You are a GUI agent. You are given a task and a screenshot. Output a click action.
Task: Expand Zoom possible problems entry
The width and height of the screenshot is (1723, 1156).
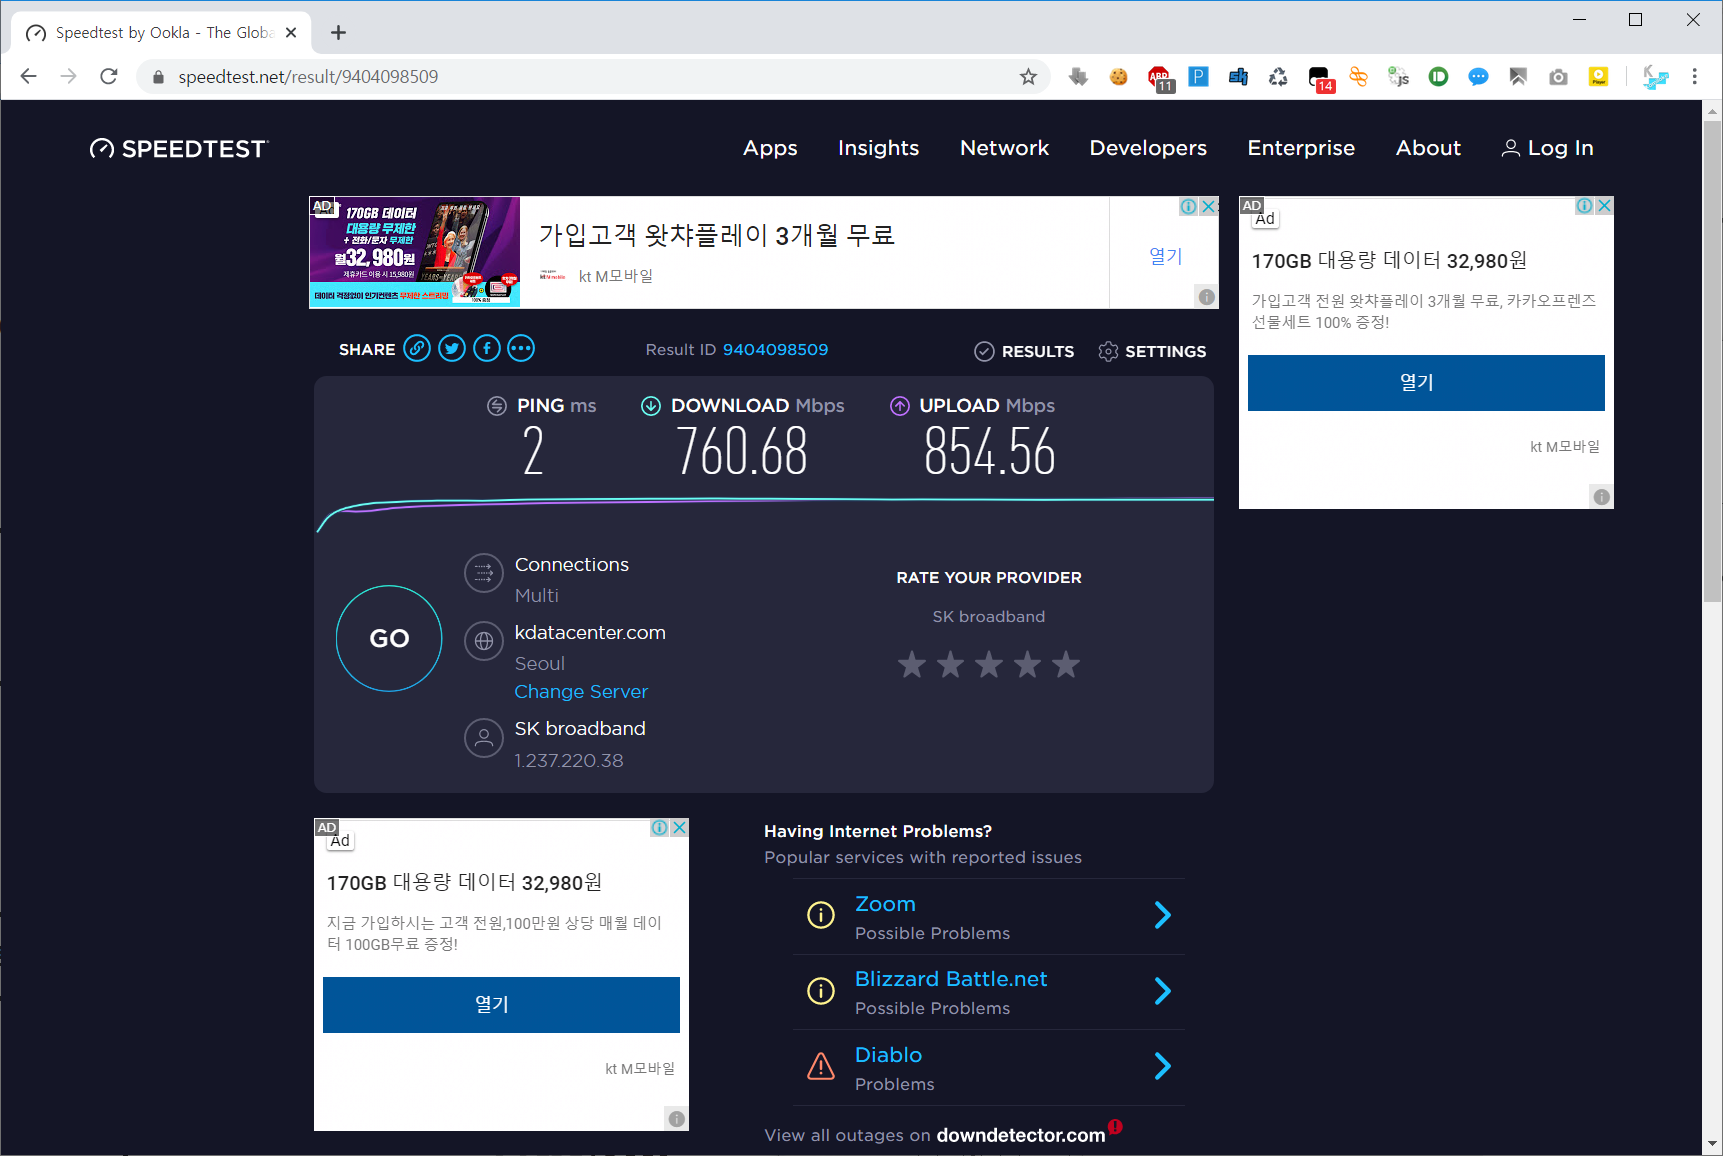(1162, 915)
